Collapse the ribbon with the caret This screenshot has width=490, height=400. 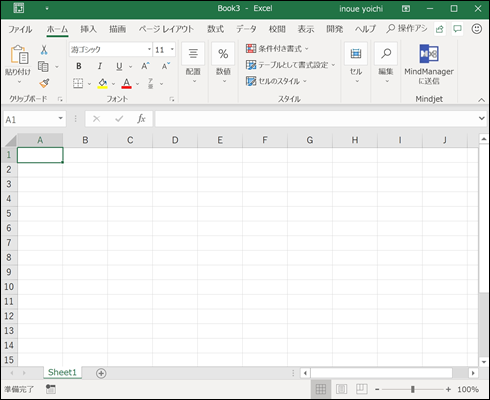(481, 100)
